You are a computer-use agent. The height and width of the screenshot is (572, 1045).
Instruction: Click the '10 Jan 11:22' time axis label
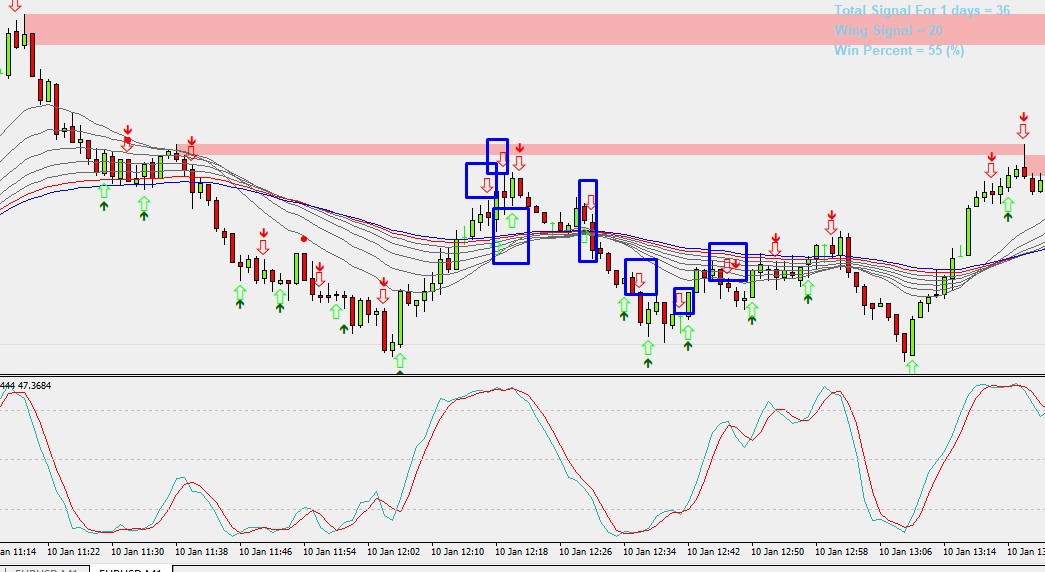(x=73, y=552)
